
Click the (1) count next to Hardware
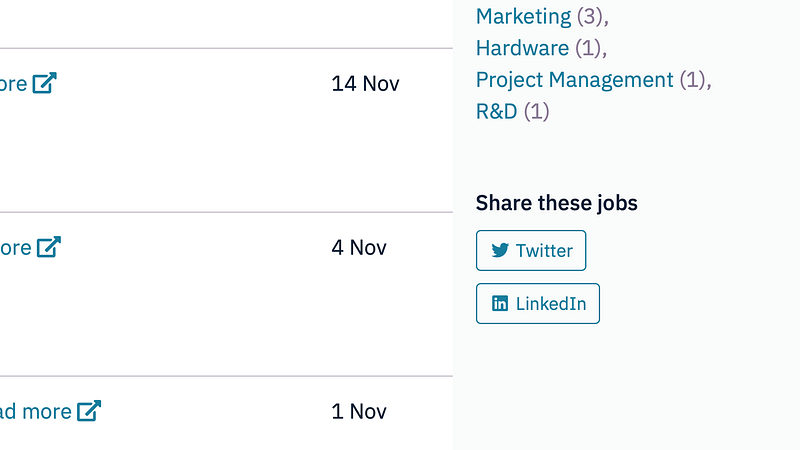point(588,48)
